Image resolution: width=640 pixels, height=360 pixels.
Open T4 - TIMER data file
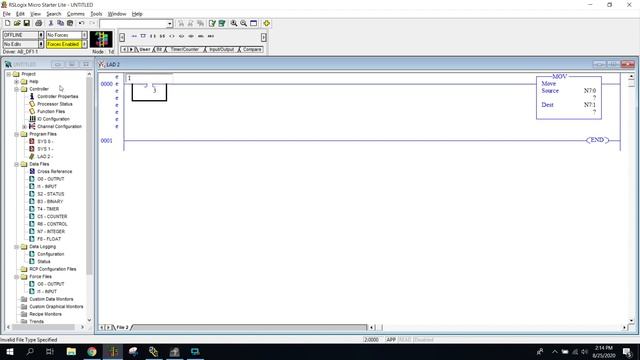(x=48, y=209)
